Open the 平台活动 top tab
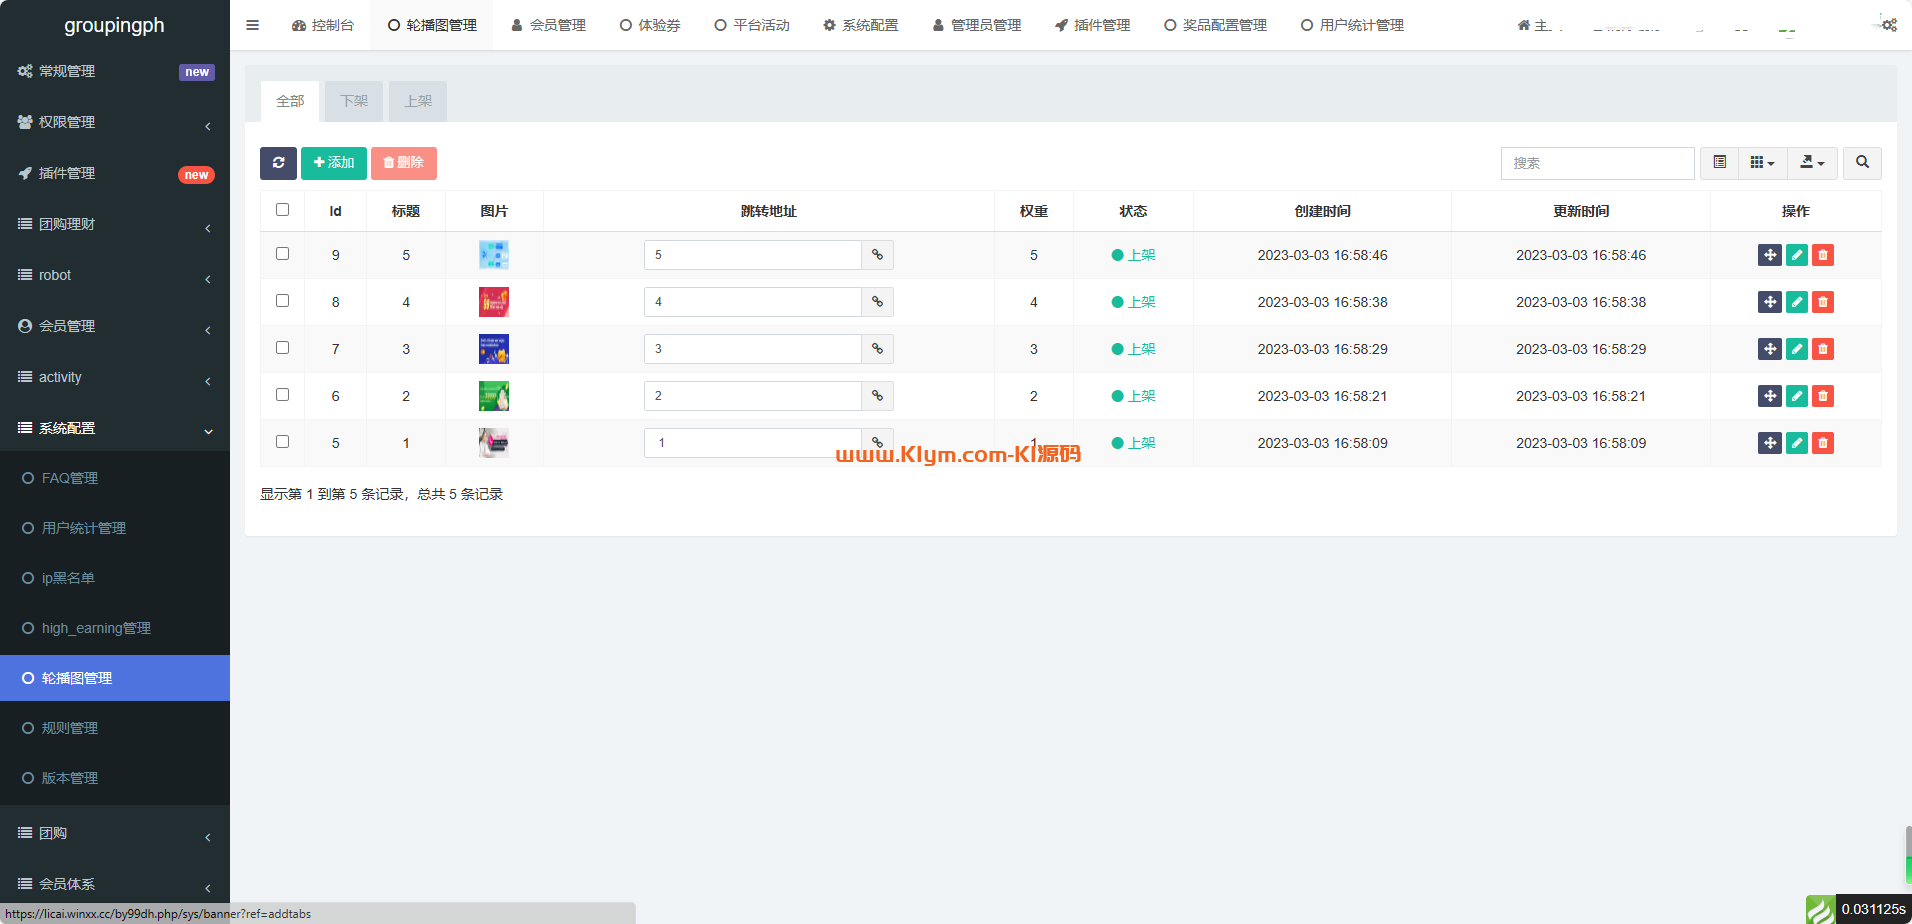 coord(752,25)
